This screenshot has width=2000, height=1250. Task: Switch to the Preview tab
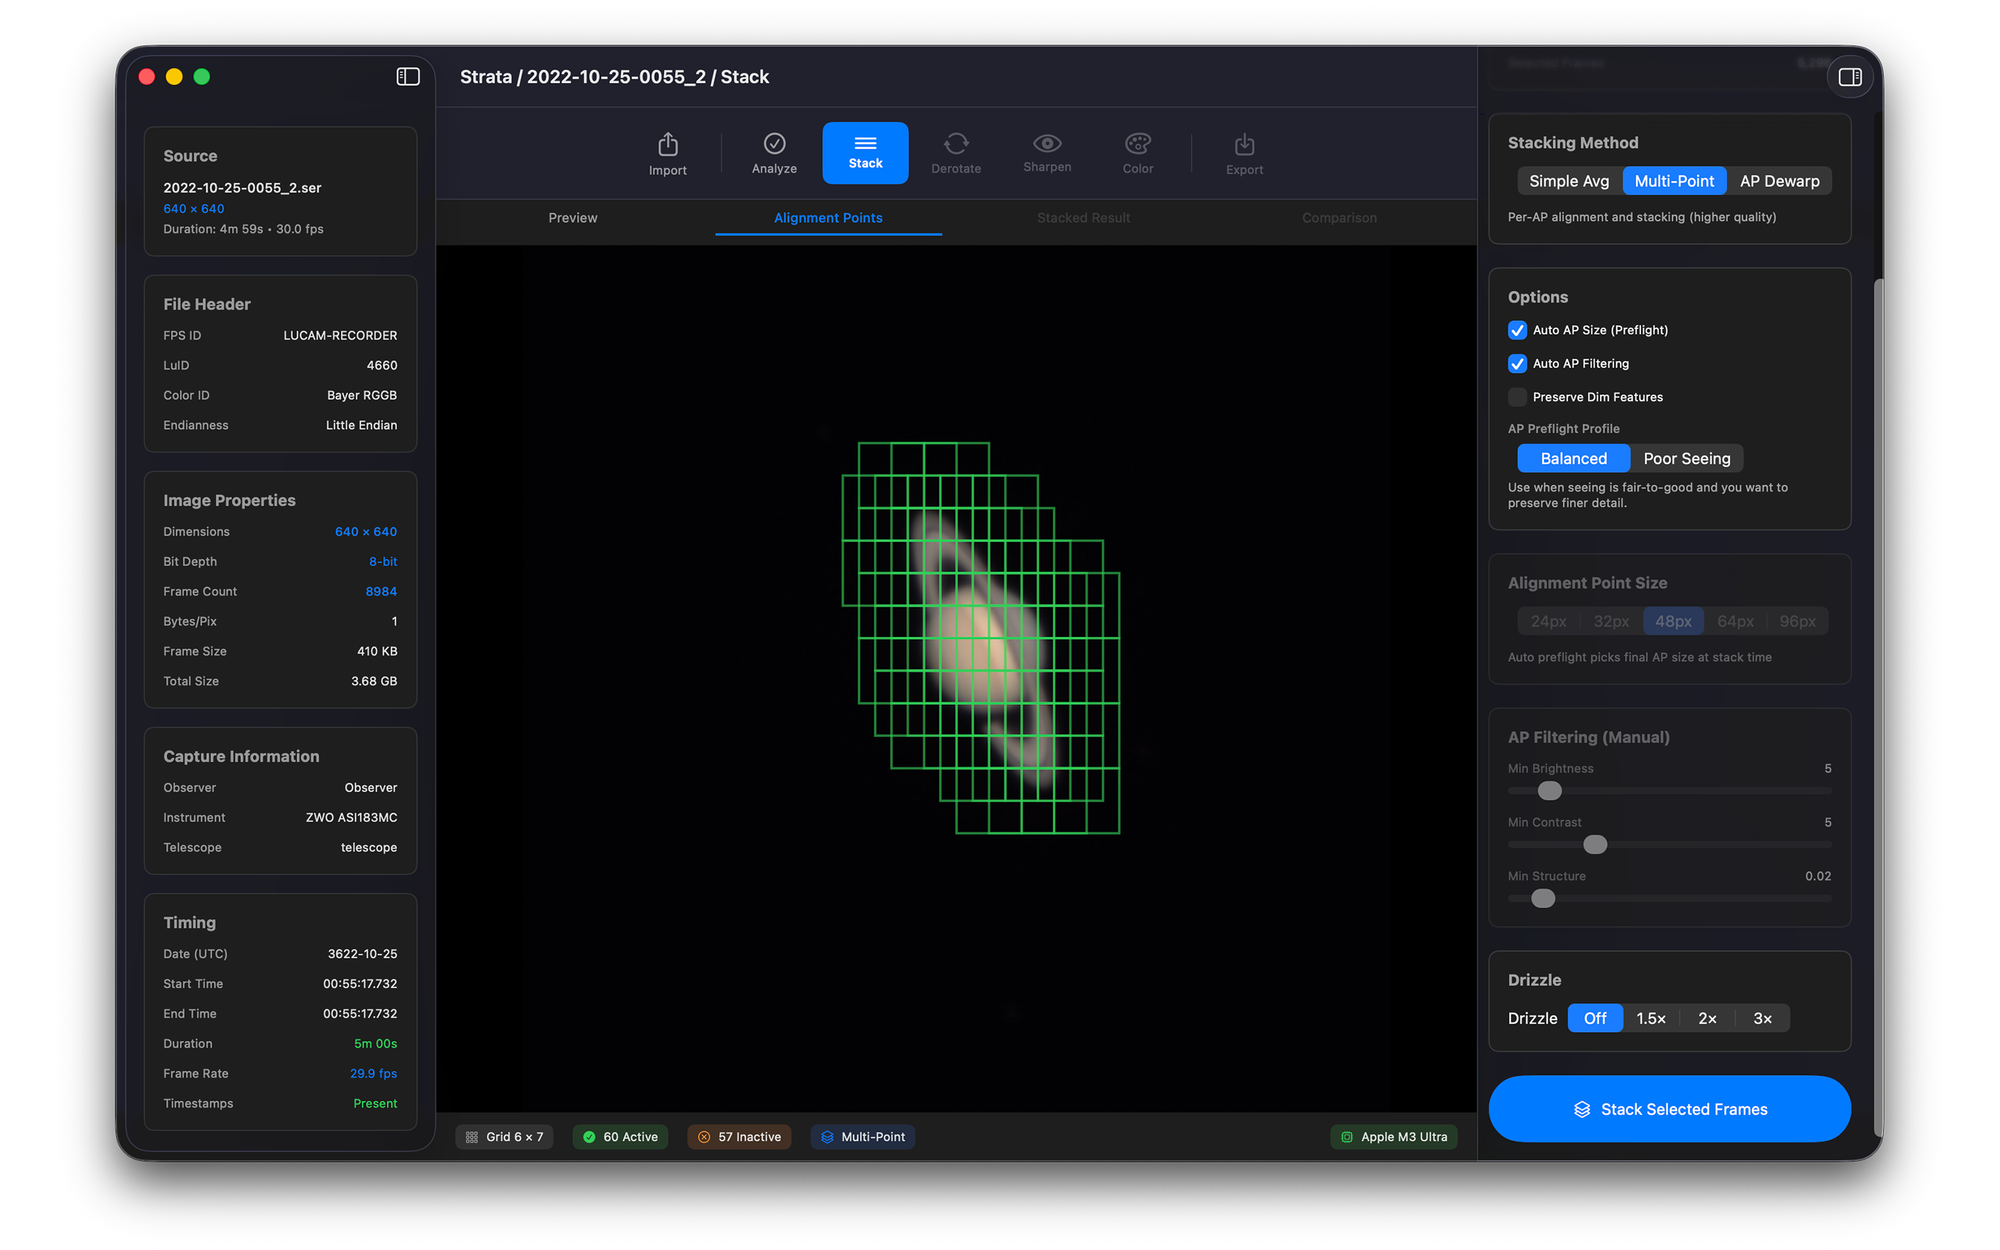coord(573,218)
